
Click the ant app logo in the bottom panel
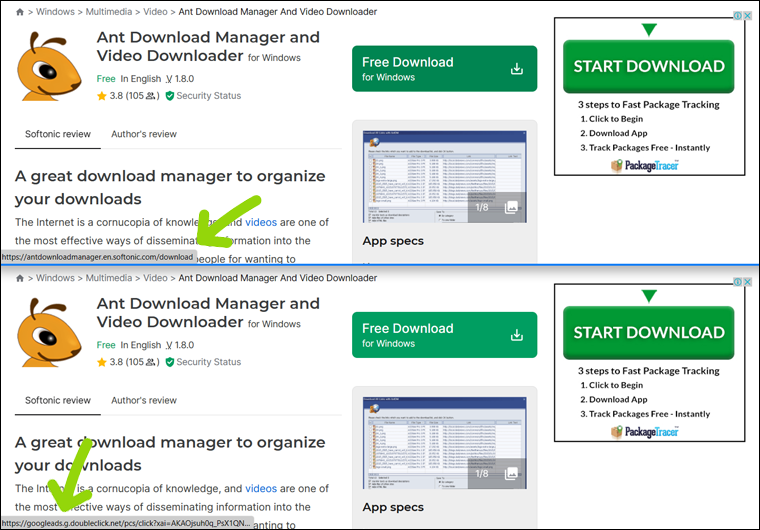[x=48, y=333]
